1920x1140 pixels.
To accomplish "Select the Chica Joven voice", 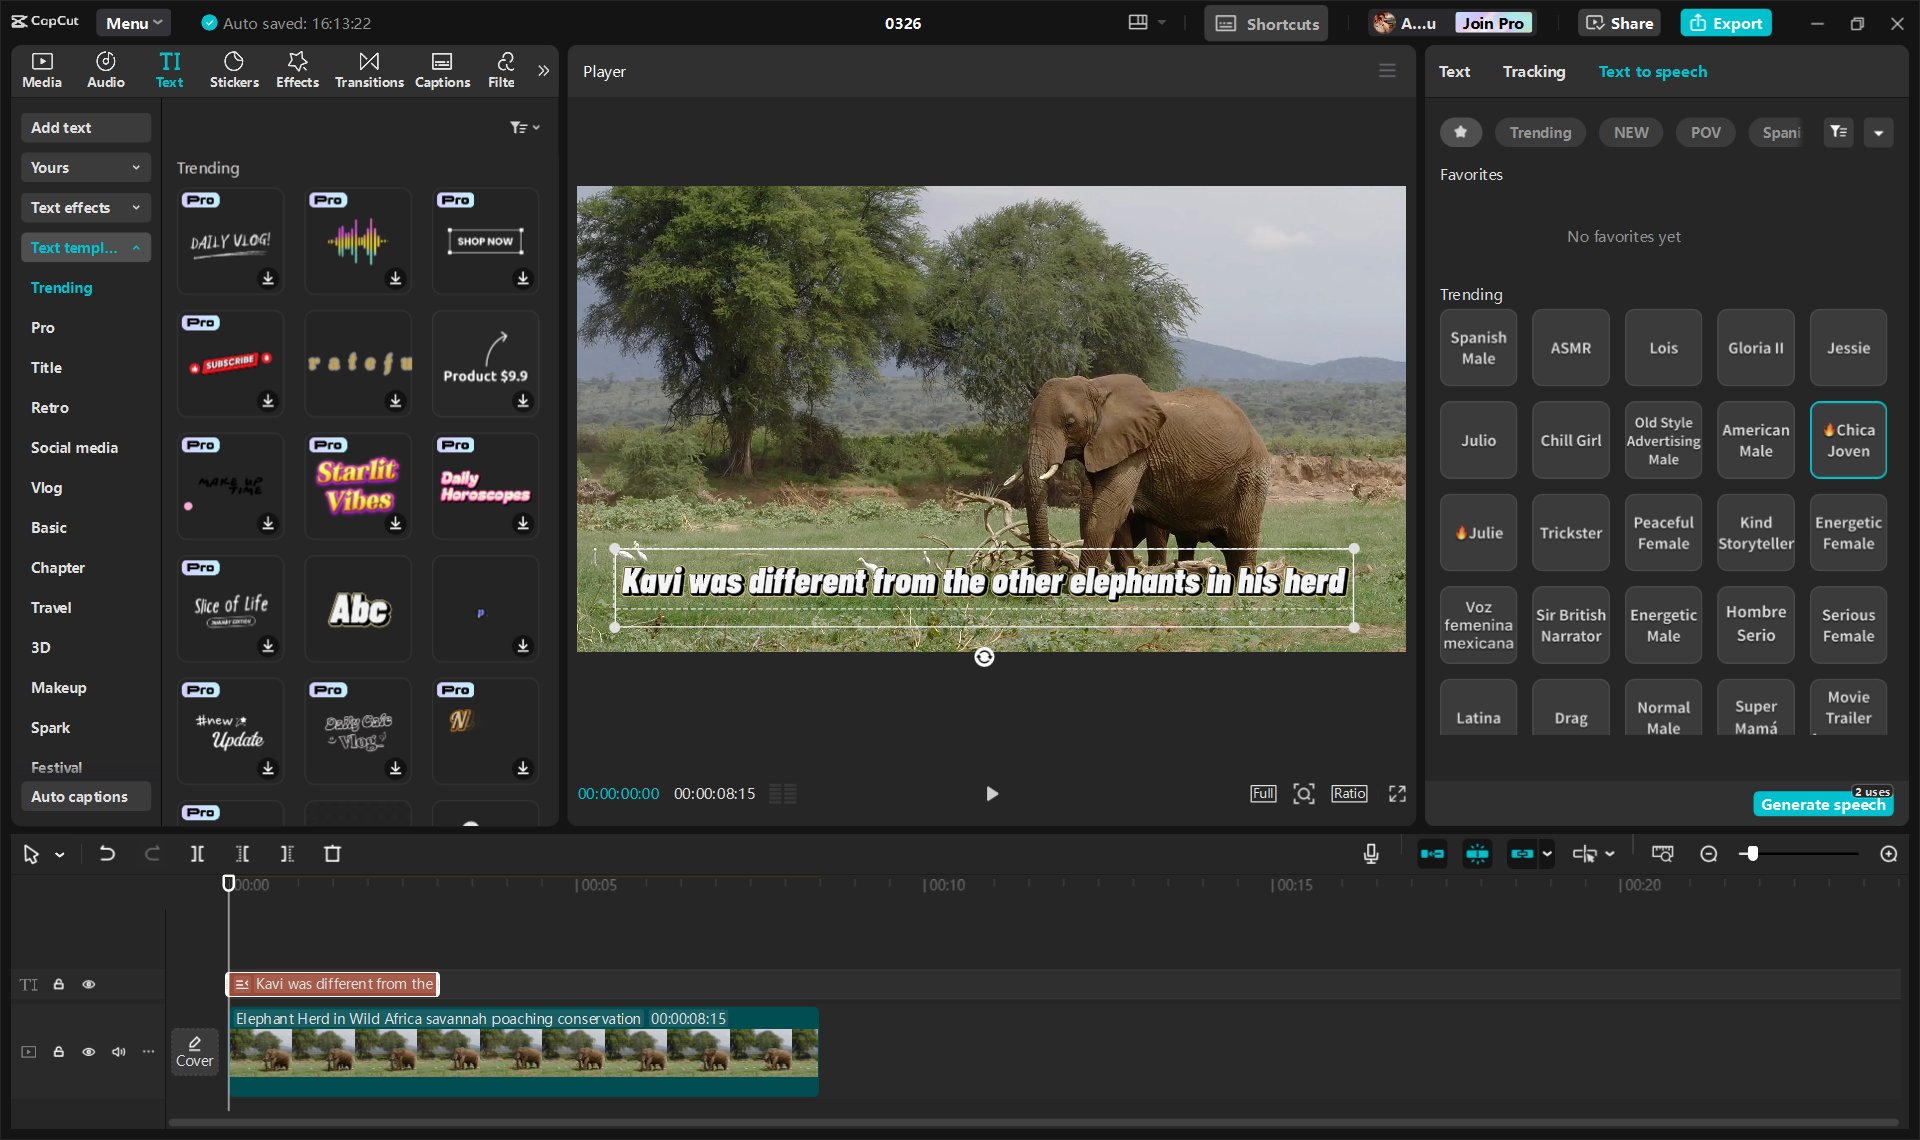I will tap(1847, 440).
